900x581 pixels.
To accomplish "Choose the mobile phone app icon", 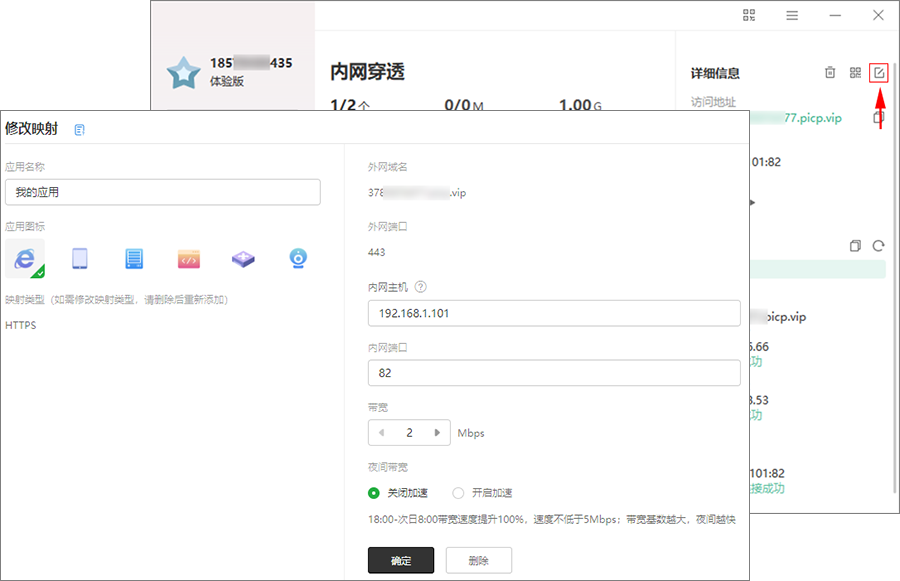I will tap(80, 259).
